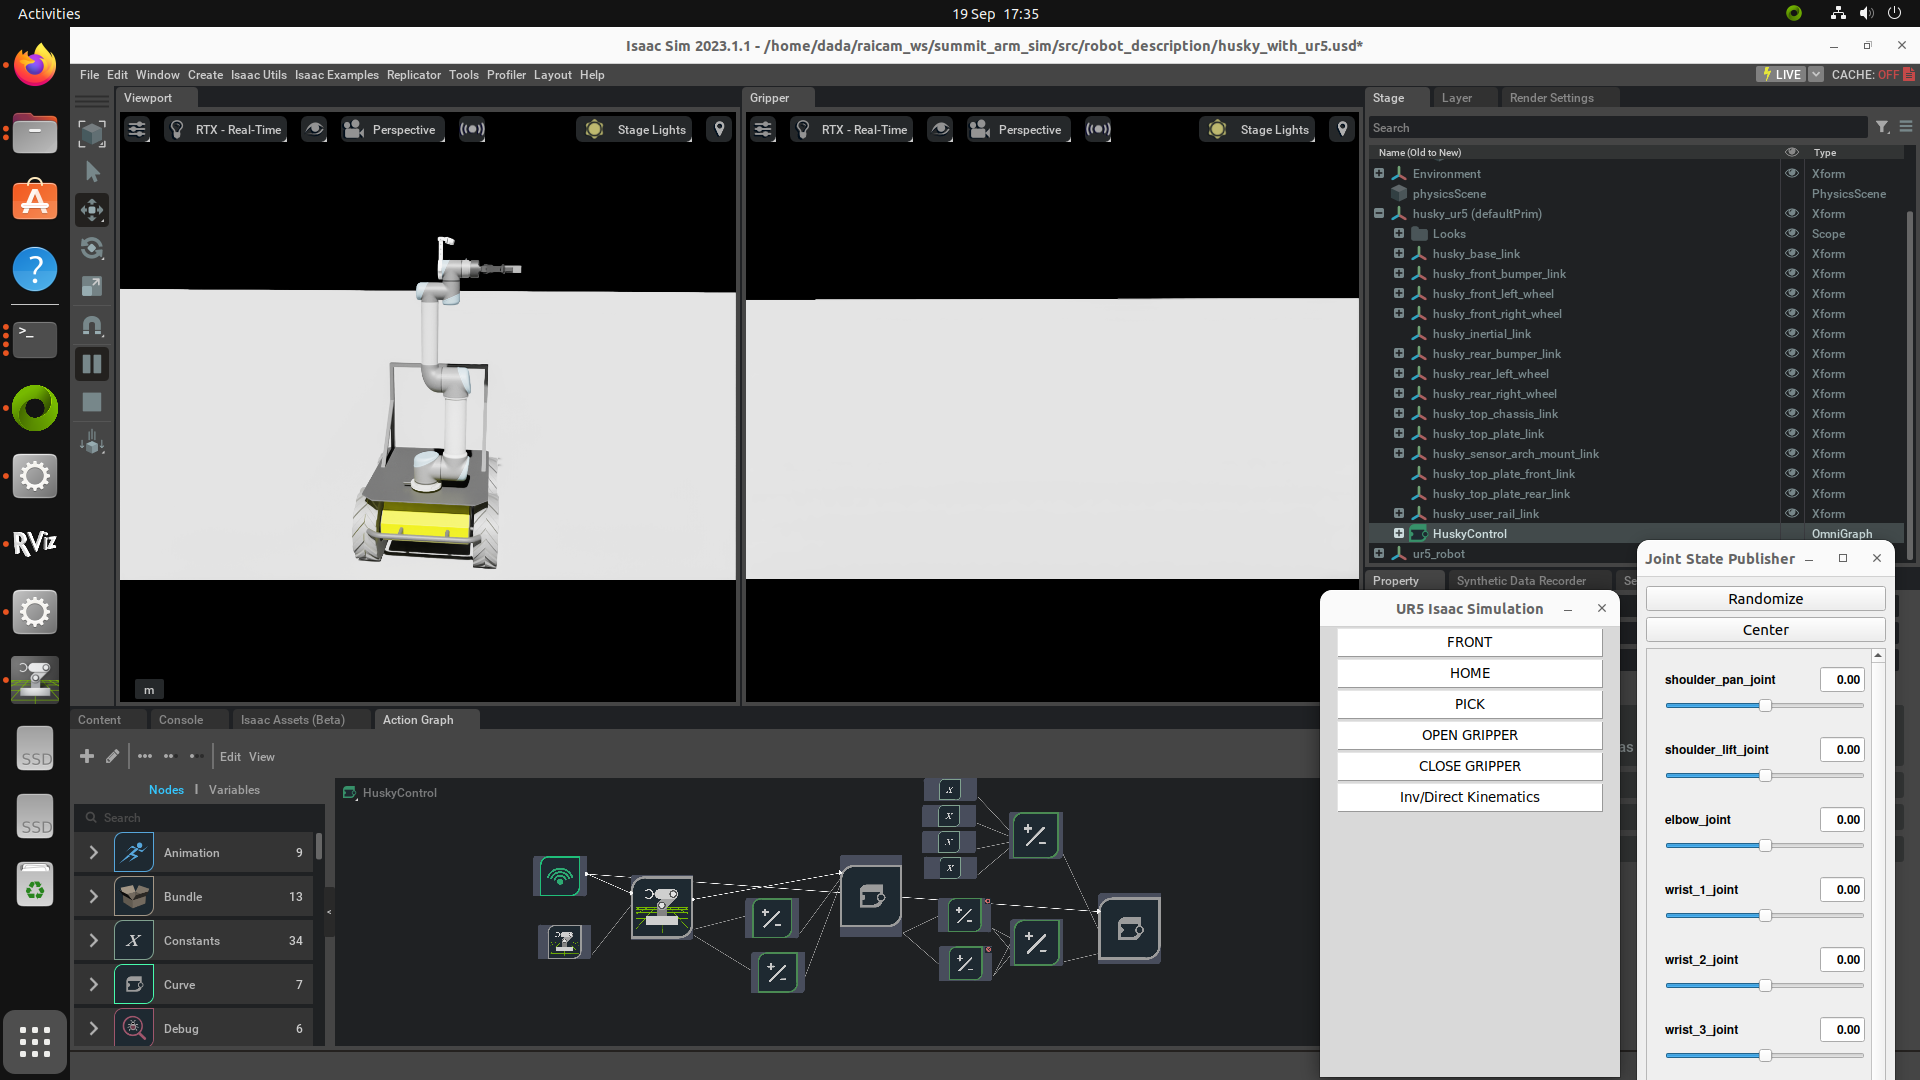Screen dimensions: 1920x1080
Task: Click the pause simulation icon in left toolbar
Action: (92, 364)
